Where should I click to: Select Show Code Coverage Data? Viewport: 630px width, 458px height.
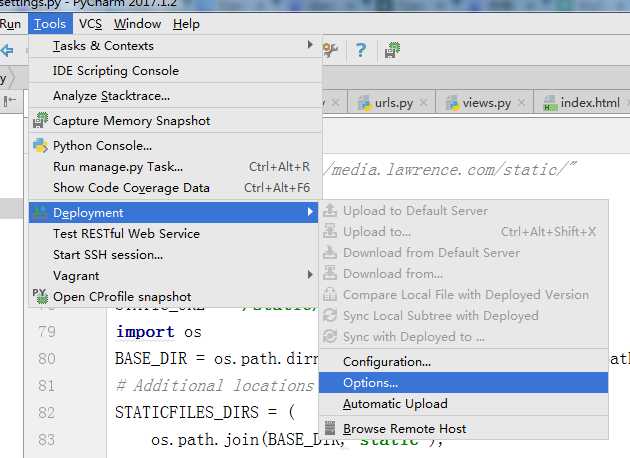pos(175,188)
